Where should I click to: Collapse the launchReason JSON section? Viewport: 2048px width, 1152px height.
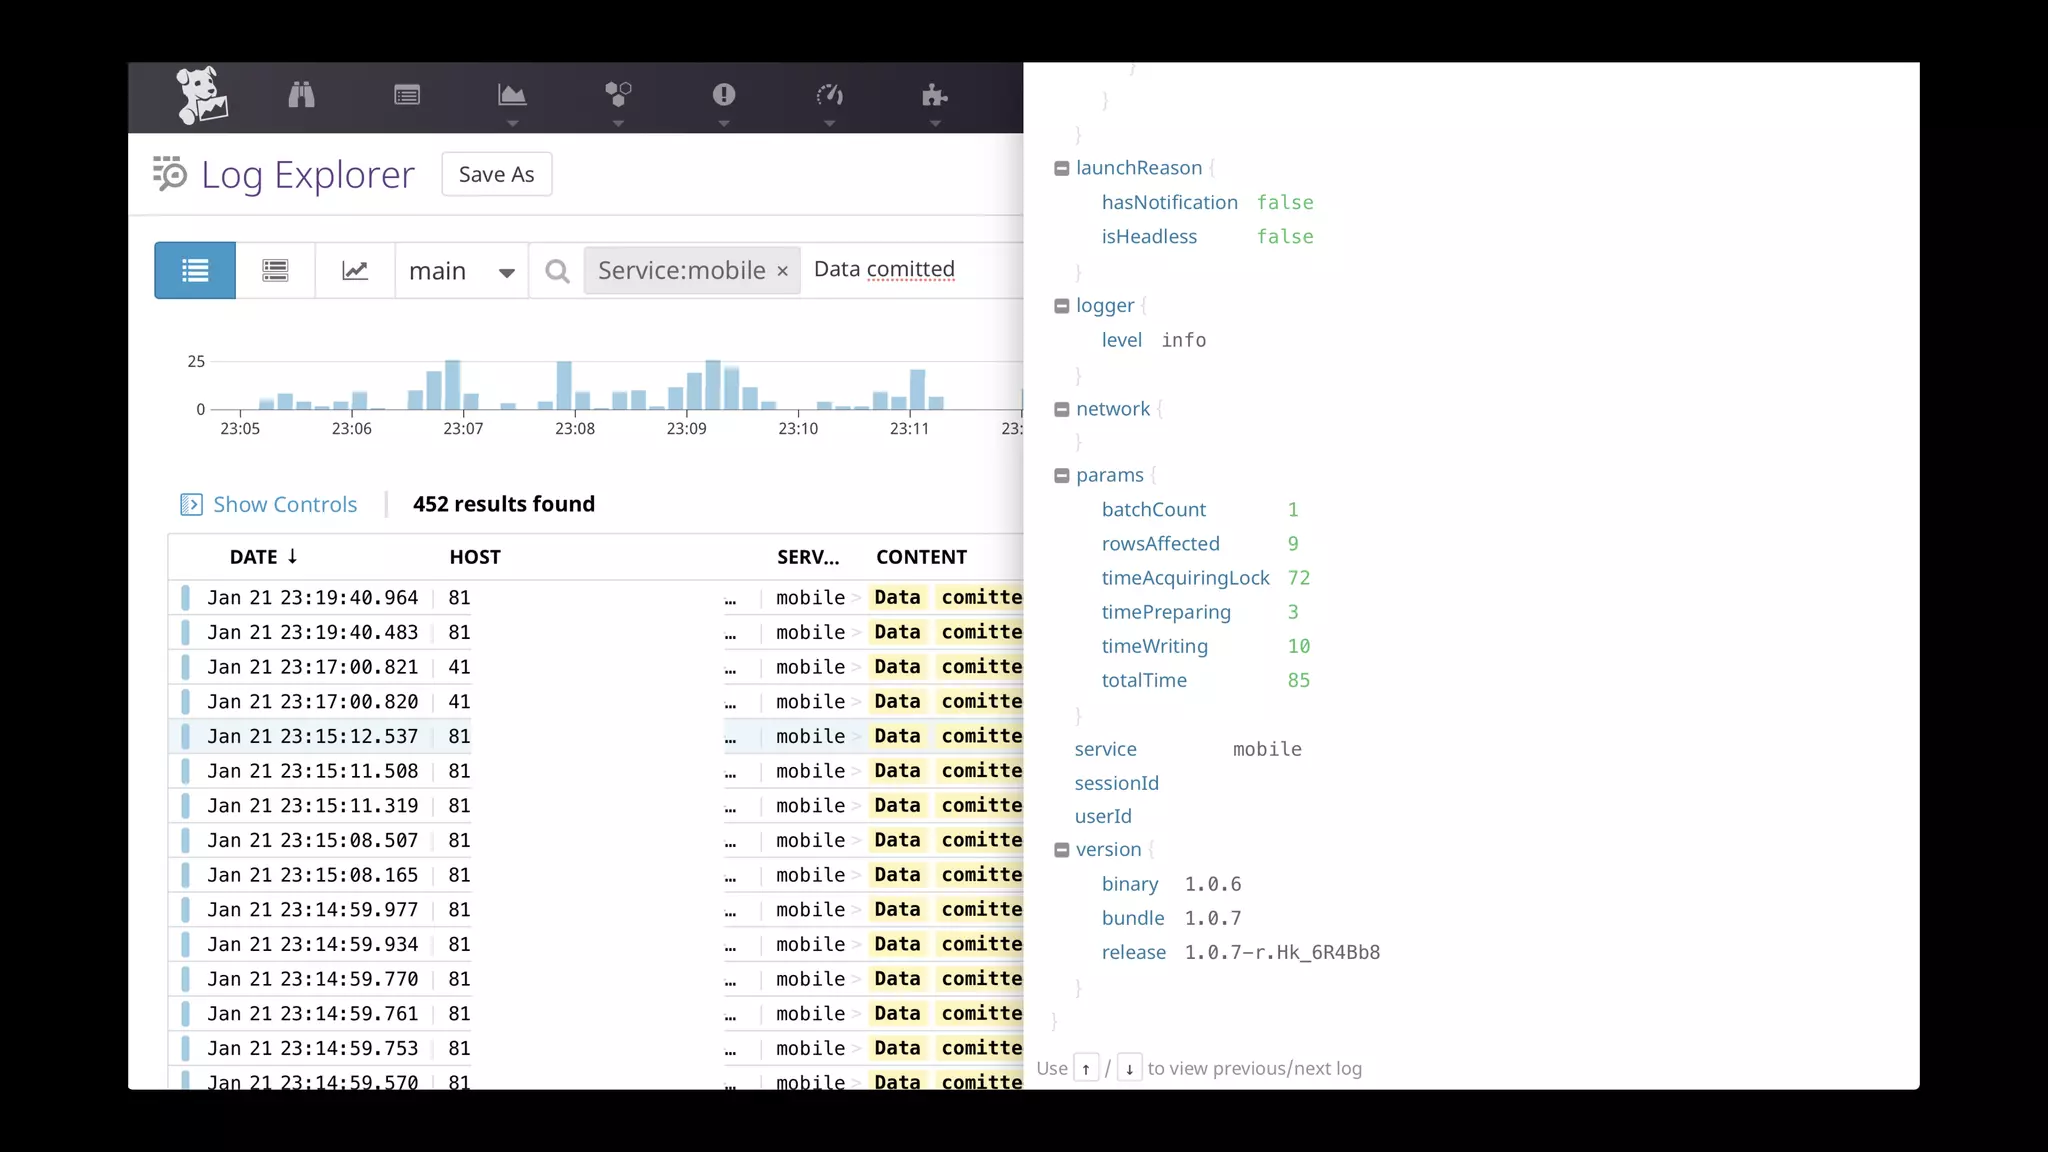click(x=1062, y=169)
